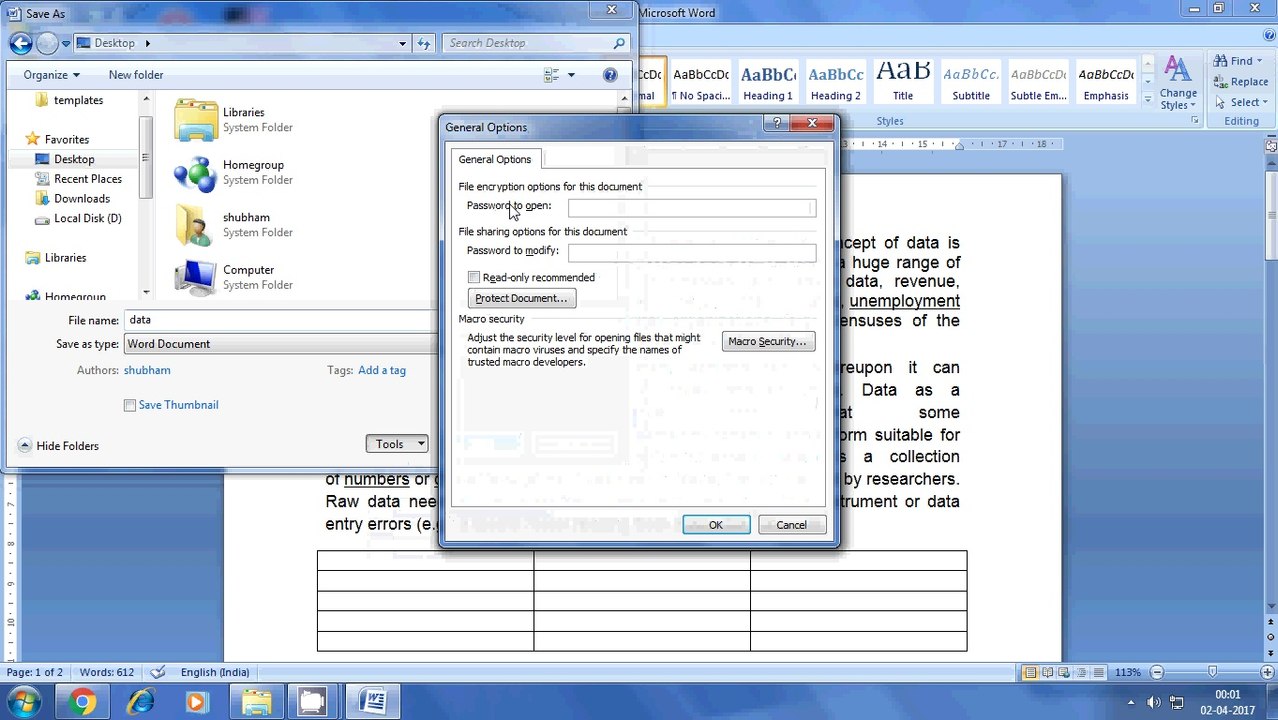Apply the Subtitle style
Viewport: 1278px width, 720px height.
click(x=971, y=82)
